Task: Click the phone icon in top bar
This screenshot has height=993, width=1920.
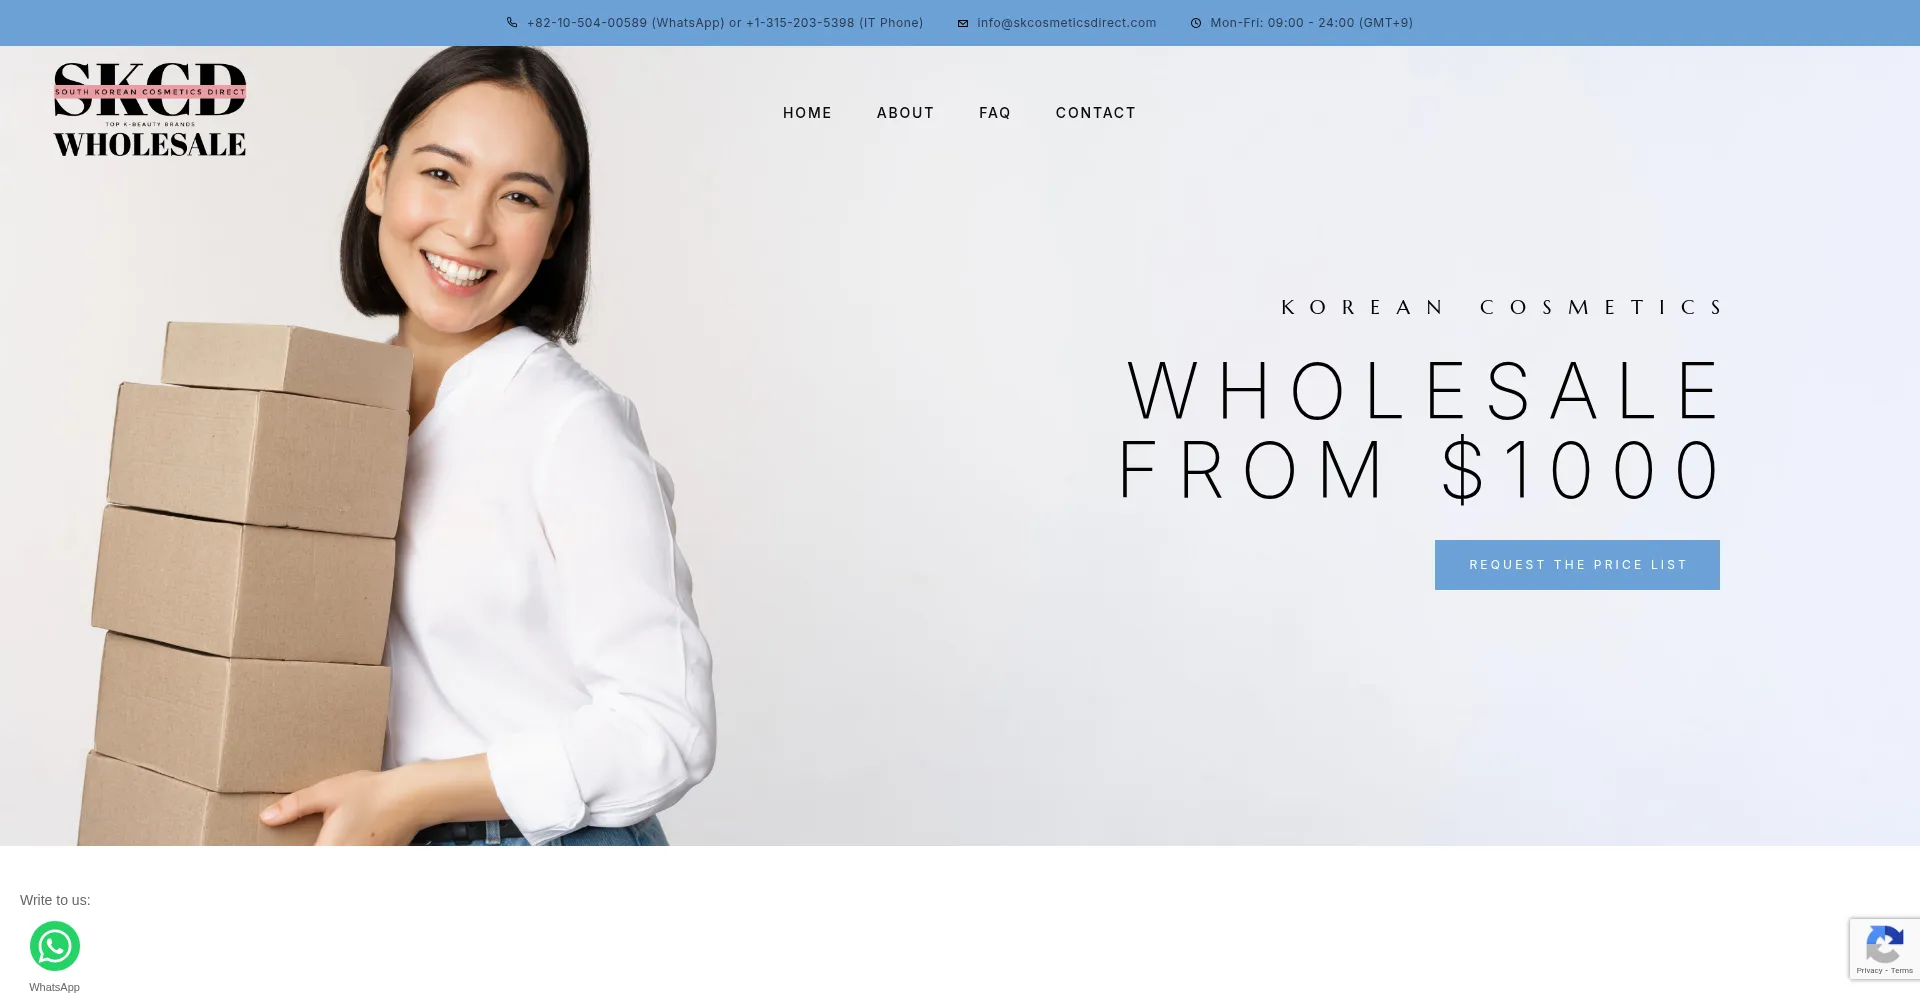Action: click(x=512, y=23)
